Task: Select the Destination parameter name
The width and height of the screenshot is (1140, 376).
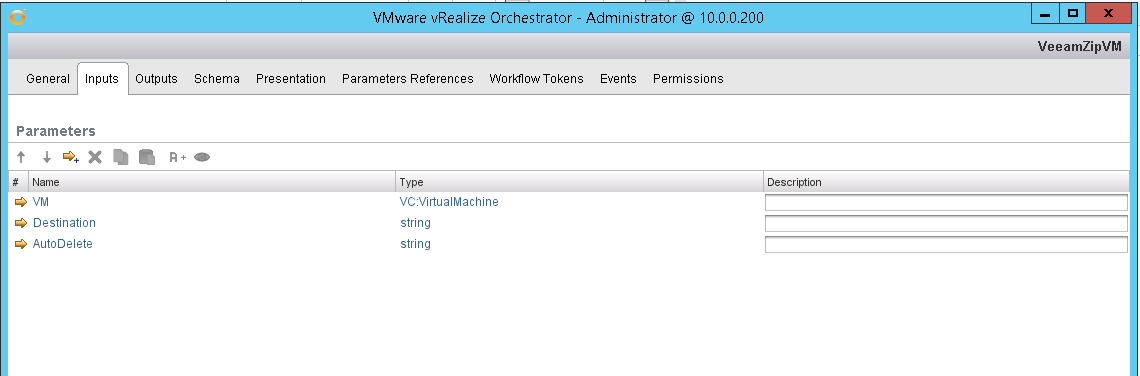Action: pos(64,223)
